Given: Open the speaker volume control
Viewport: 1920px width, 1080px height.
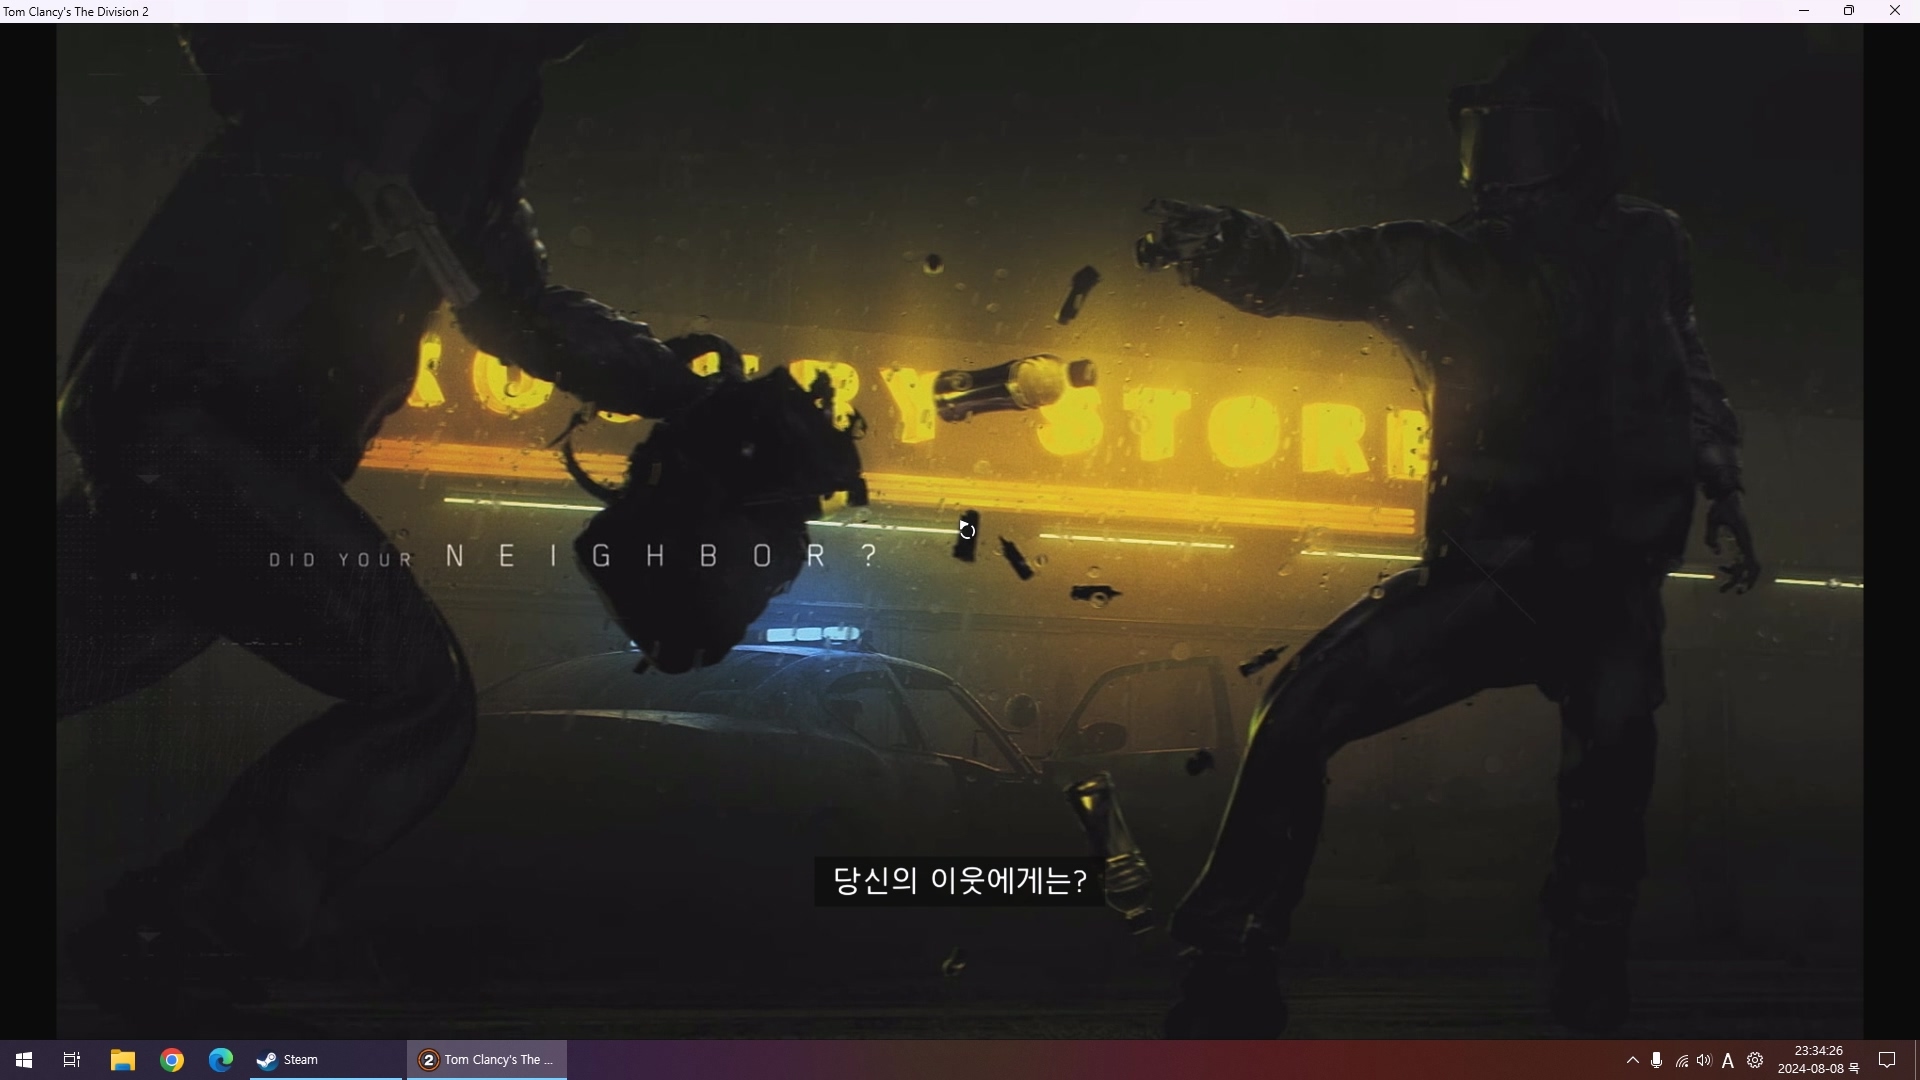Looking at the screenshot, I should [1705, 1060].
